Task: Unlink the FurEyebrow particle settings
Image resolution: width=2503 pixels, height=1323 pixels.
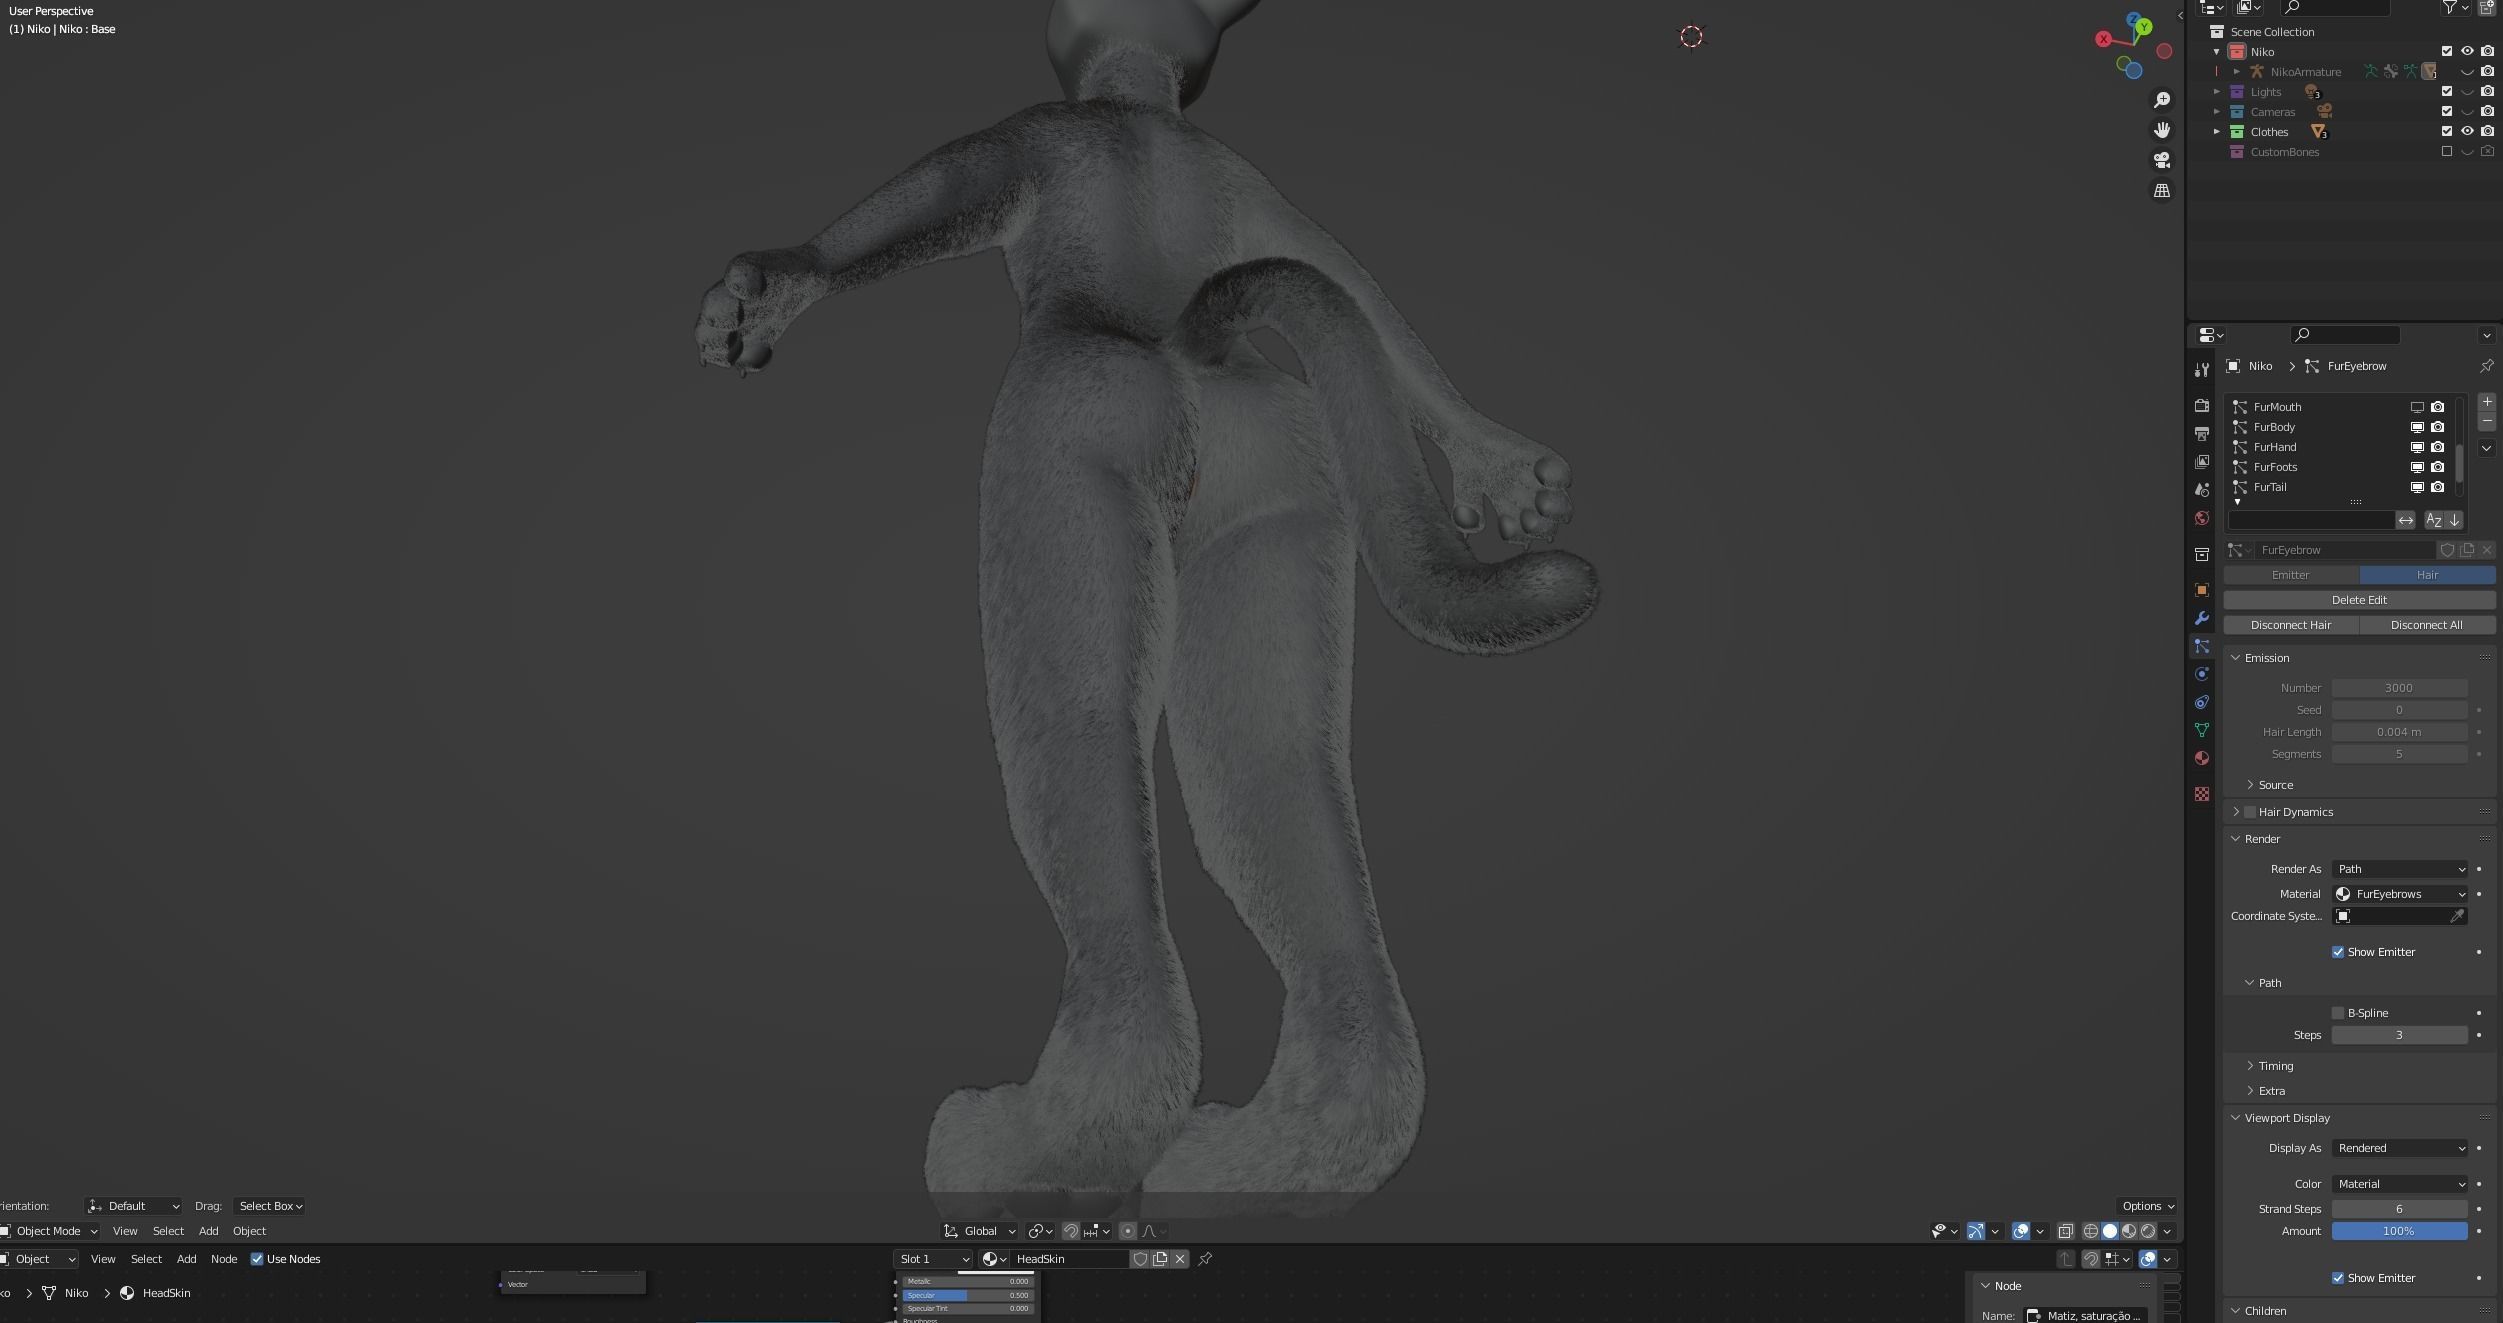Action: 2486,550
